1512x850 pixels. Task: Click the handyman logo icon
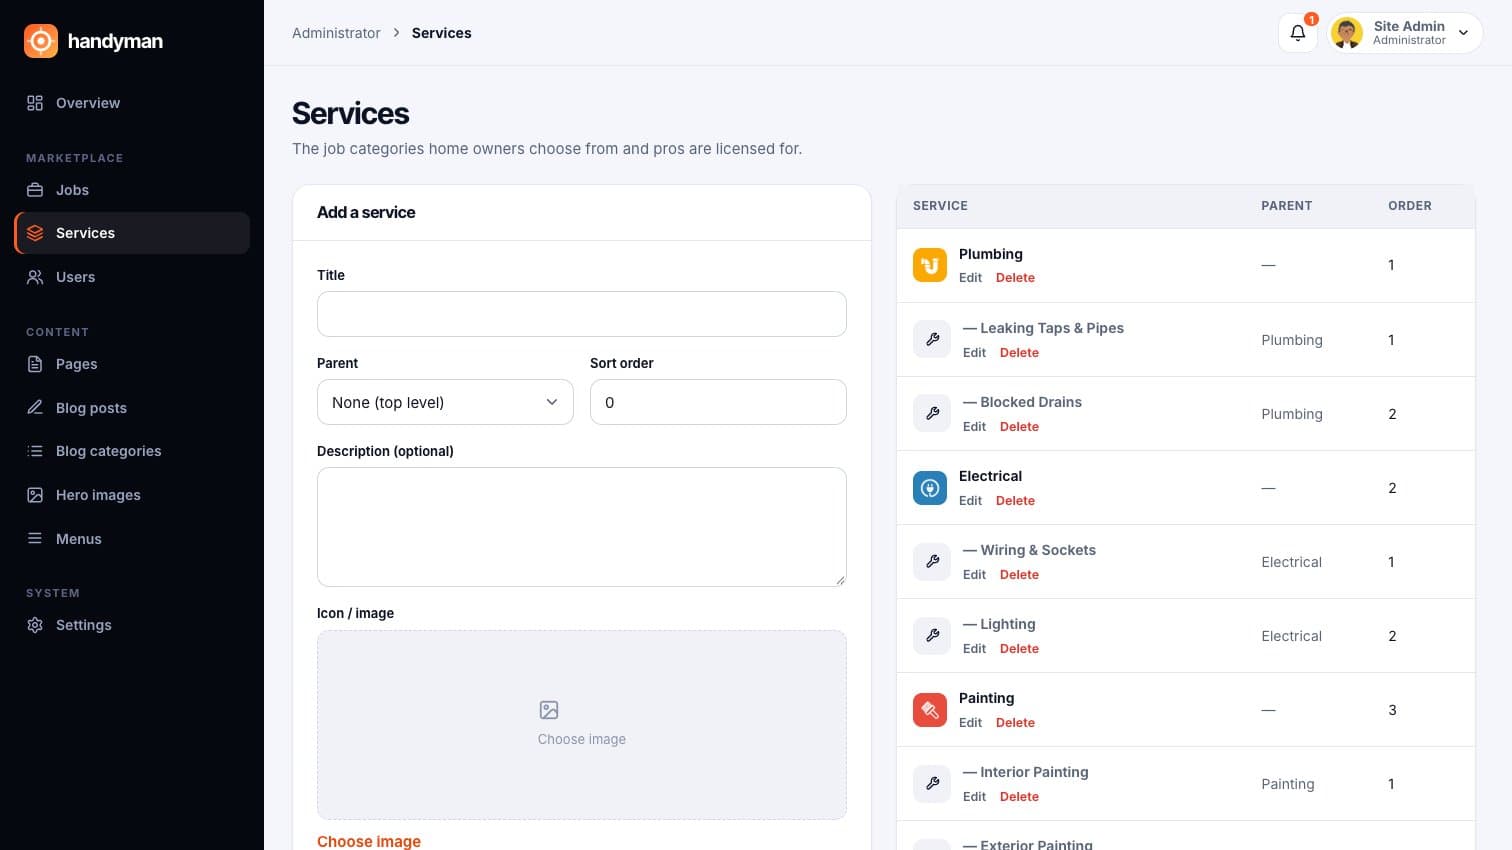coord(41,41)
